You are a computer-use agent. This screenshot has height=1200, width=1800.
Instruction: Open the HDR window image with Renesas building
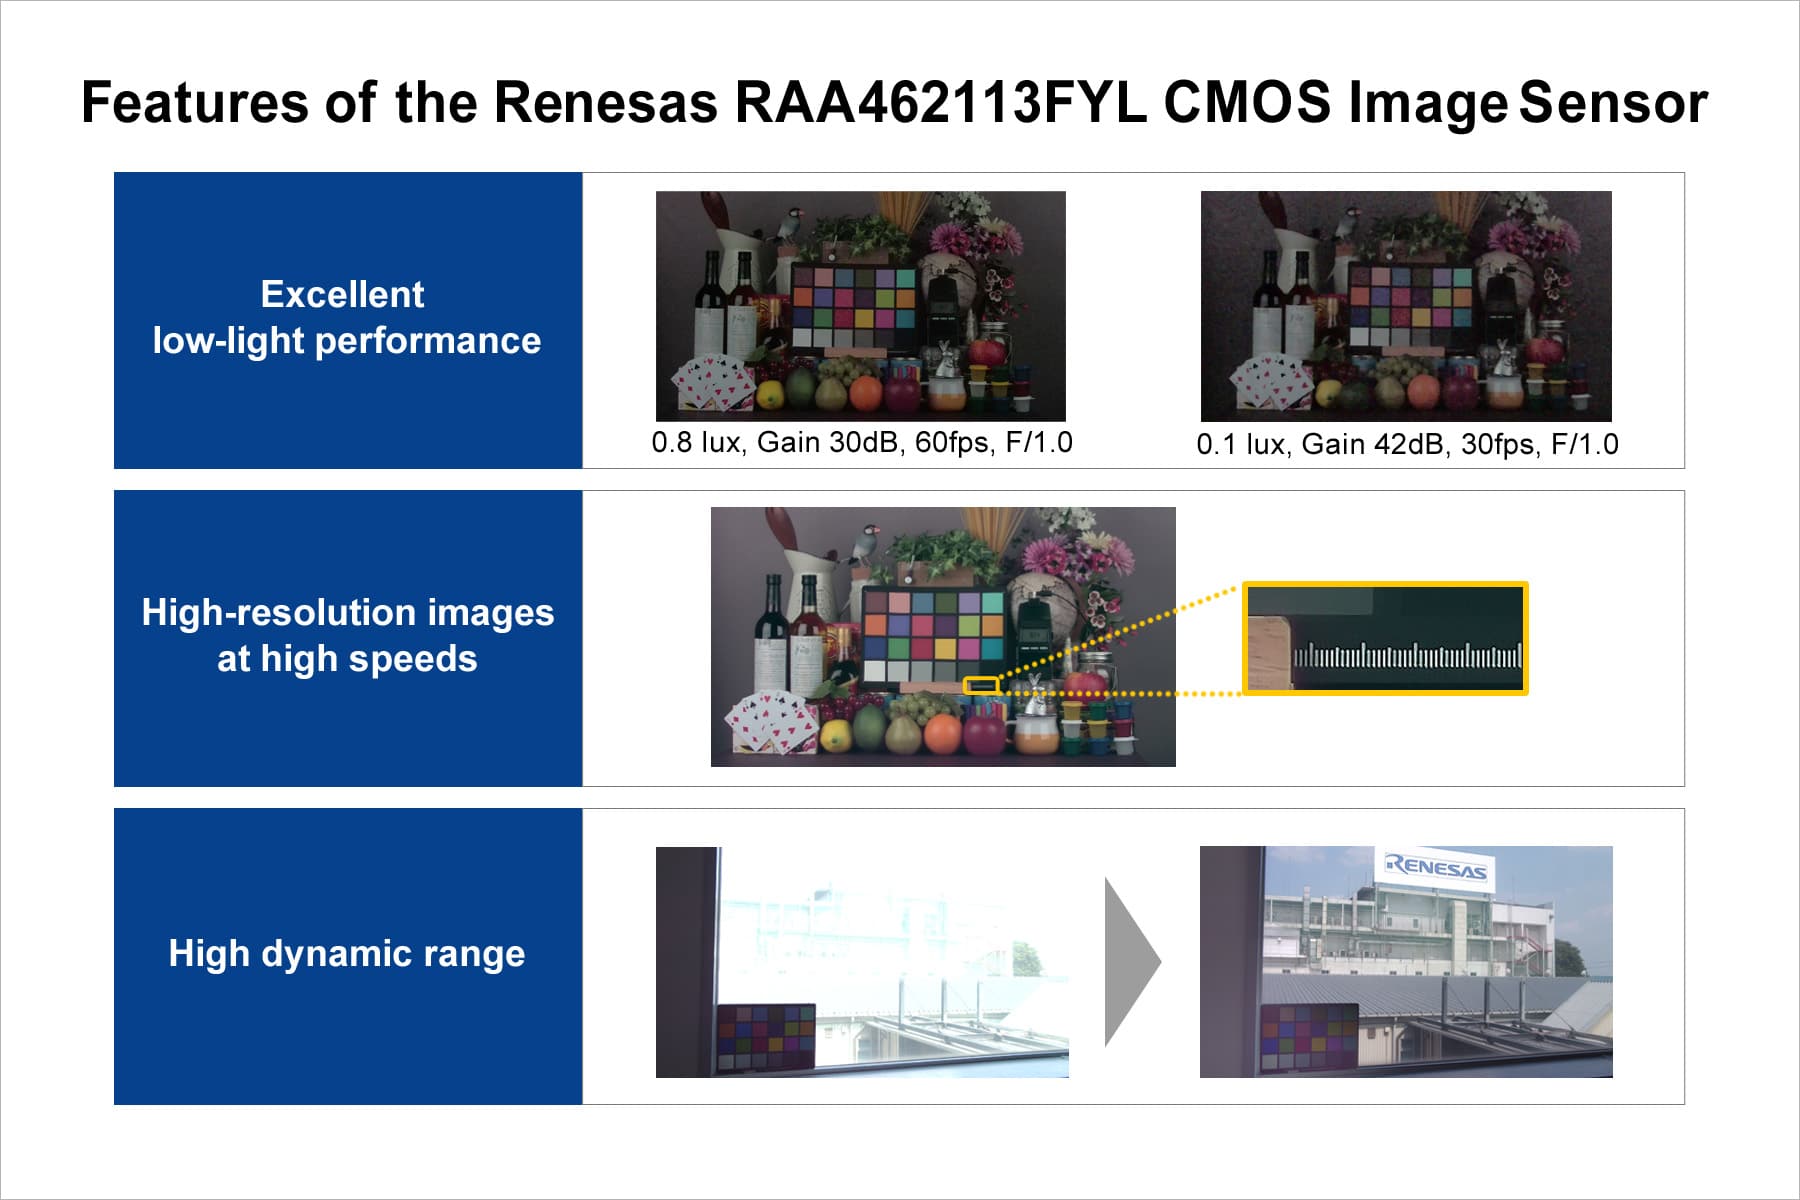[1406, 962]
